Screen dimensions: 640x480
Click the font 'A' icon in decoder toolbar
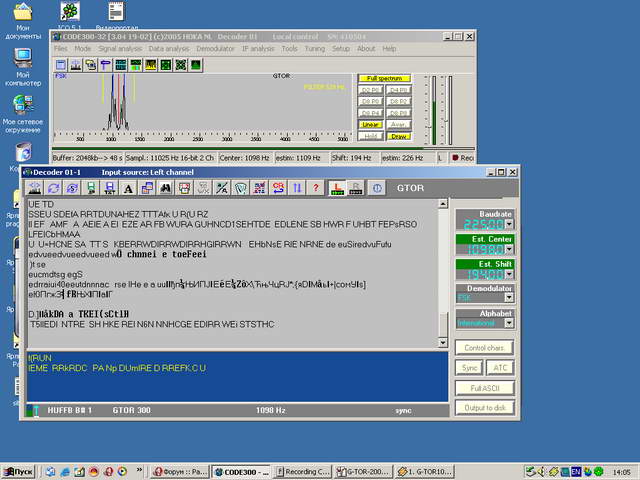tap(129, 187)
